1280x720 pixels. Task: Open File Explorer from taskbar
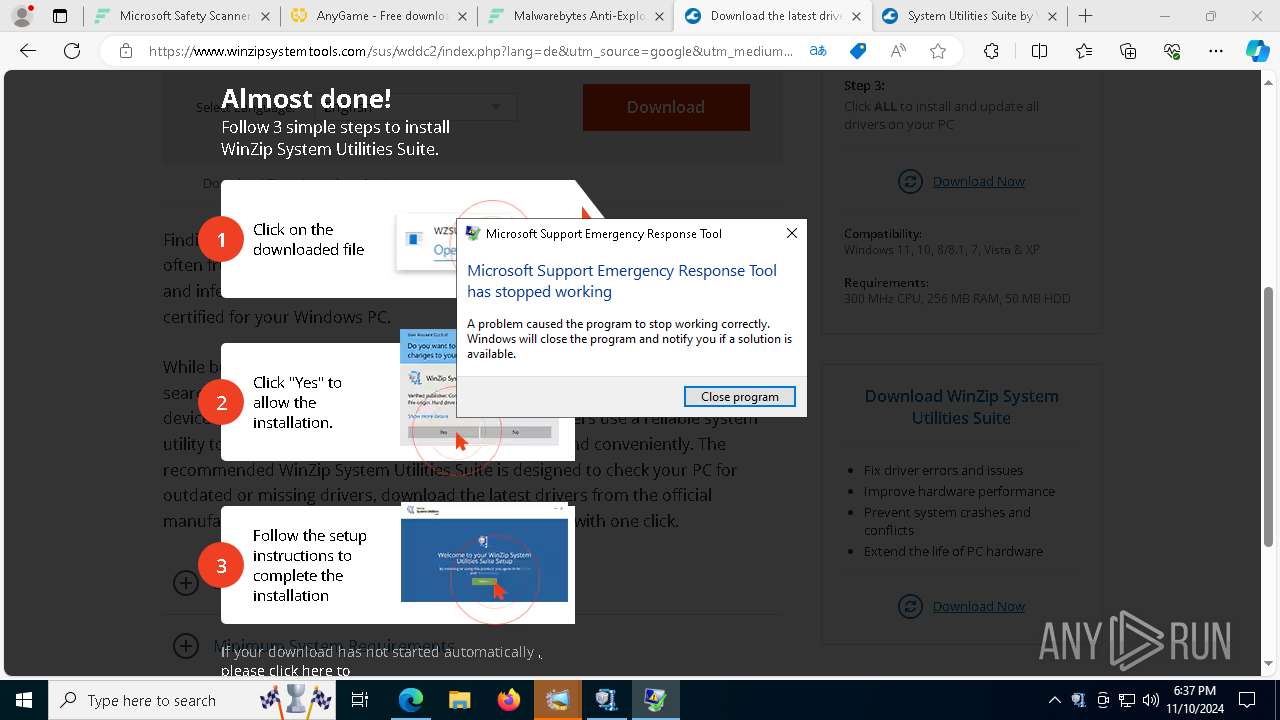click(x=459, y=700)
